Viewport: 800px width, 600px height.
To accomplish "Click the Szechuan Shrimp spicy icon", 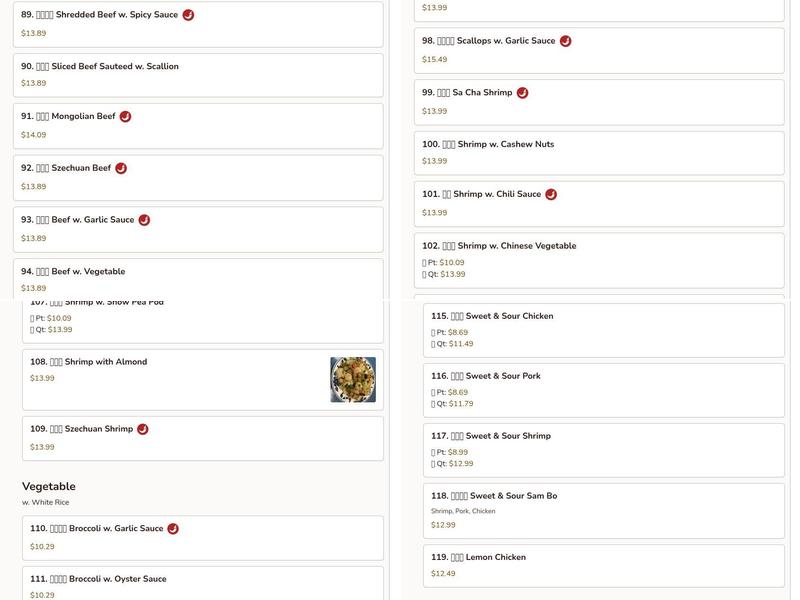I will [x=143, y=429].
